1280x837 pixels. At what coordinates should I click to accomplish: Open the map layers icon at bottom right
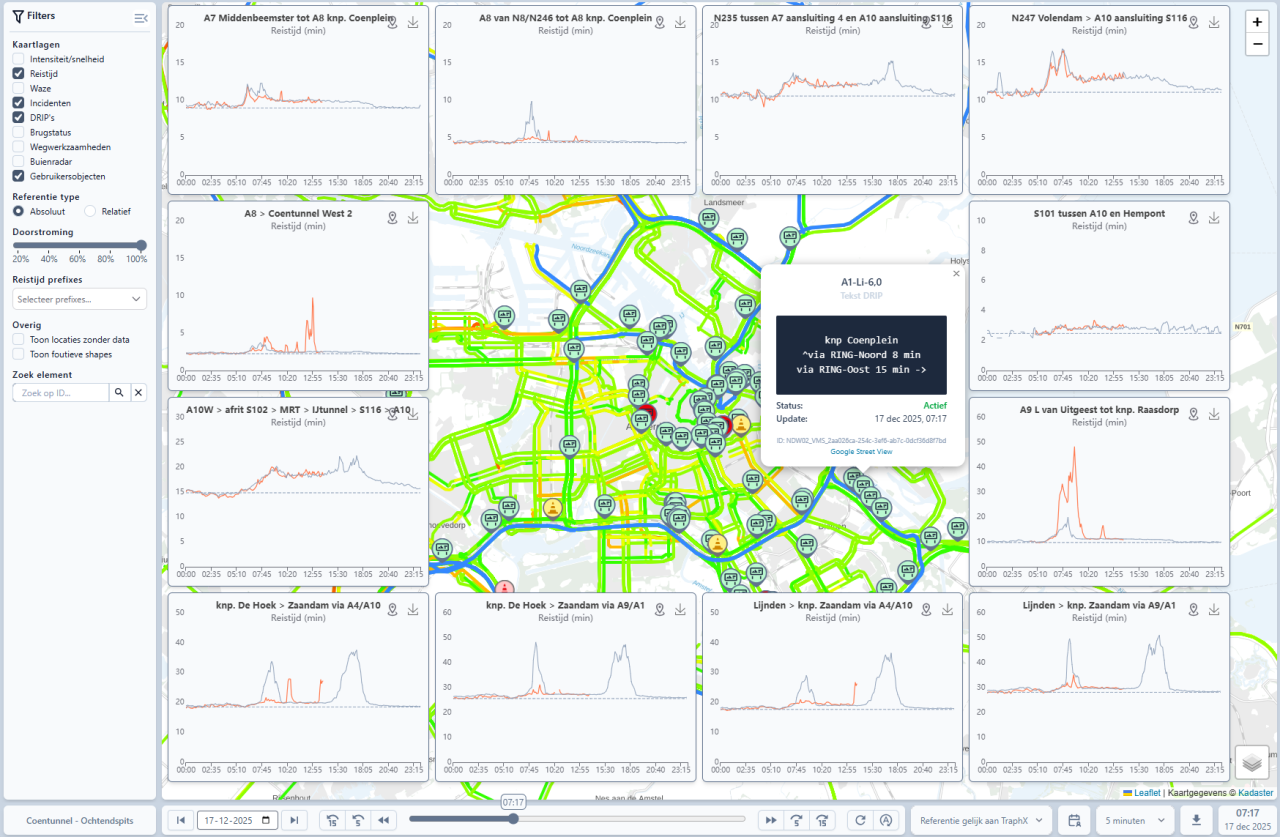1251,762
